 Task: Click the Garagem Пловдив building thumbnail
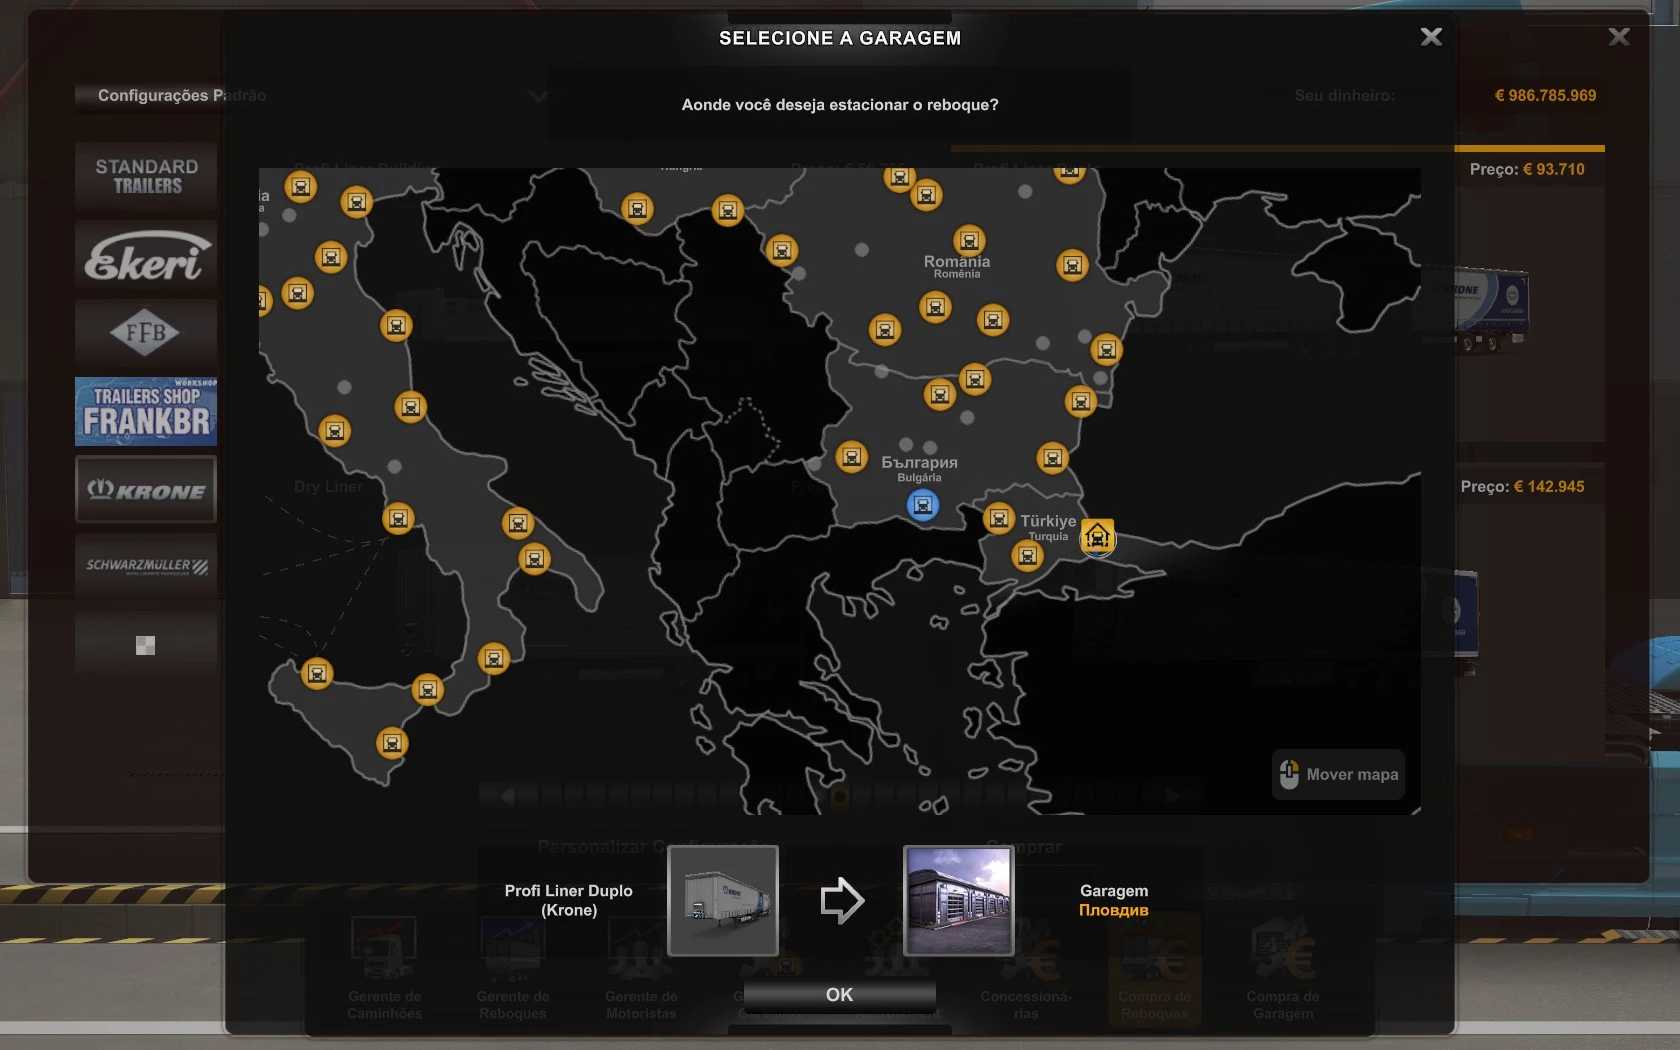[958, 901]
